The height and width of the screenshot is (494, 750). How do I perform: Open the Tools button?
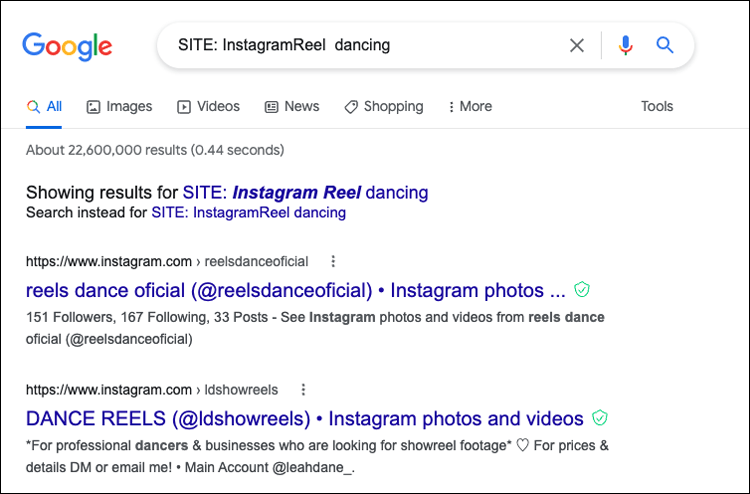point(657,107)
